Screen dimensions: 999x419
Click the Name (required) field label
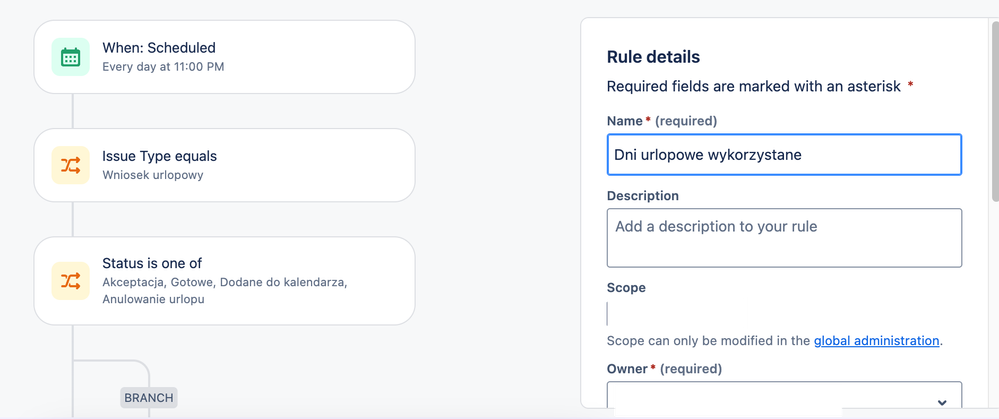662,121
